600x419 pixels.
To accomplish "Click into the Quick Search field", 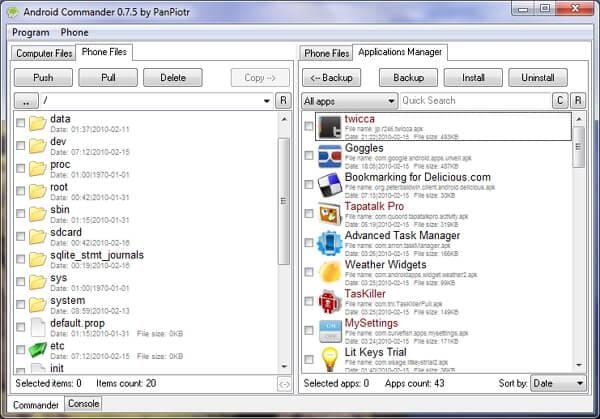I will click(474, 101).
